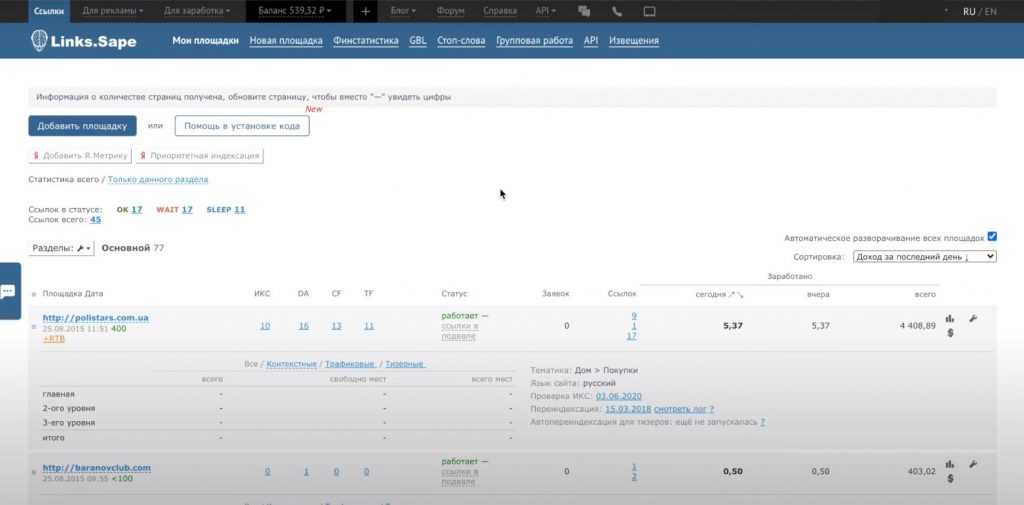Open the Для рекламы menu
The image size is (1024, 505).
click(112, 12)
